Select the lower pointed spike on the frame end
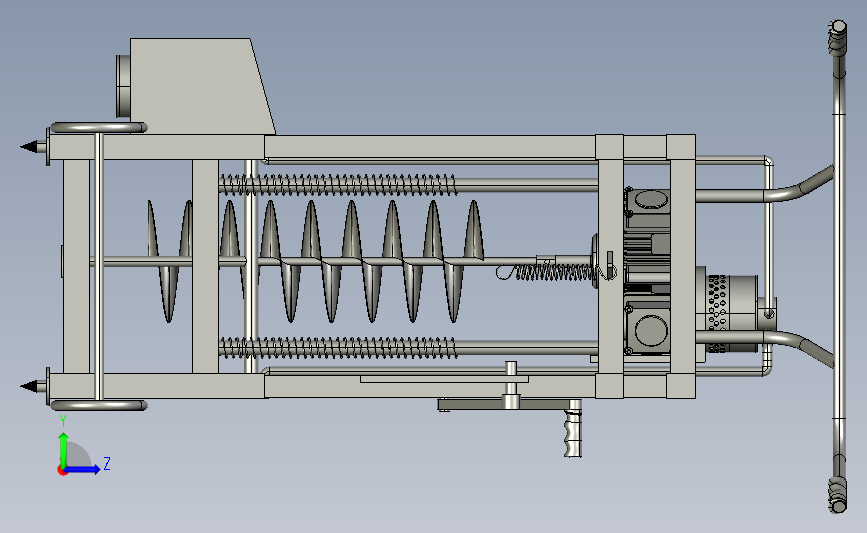 point(34,386)
